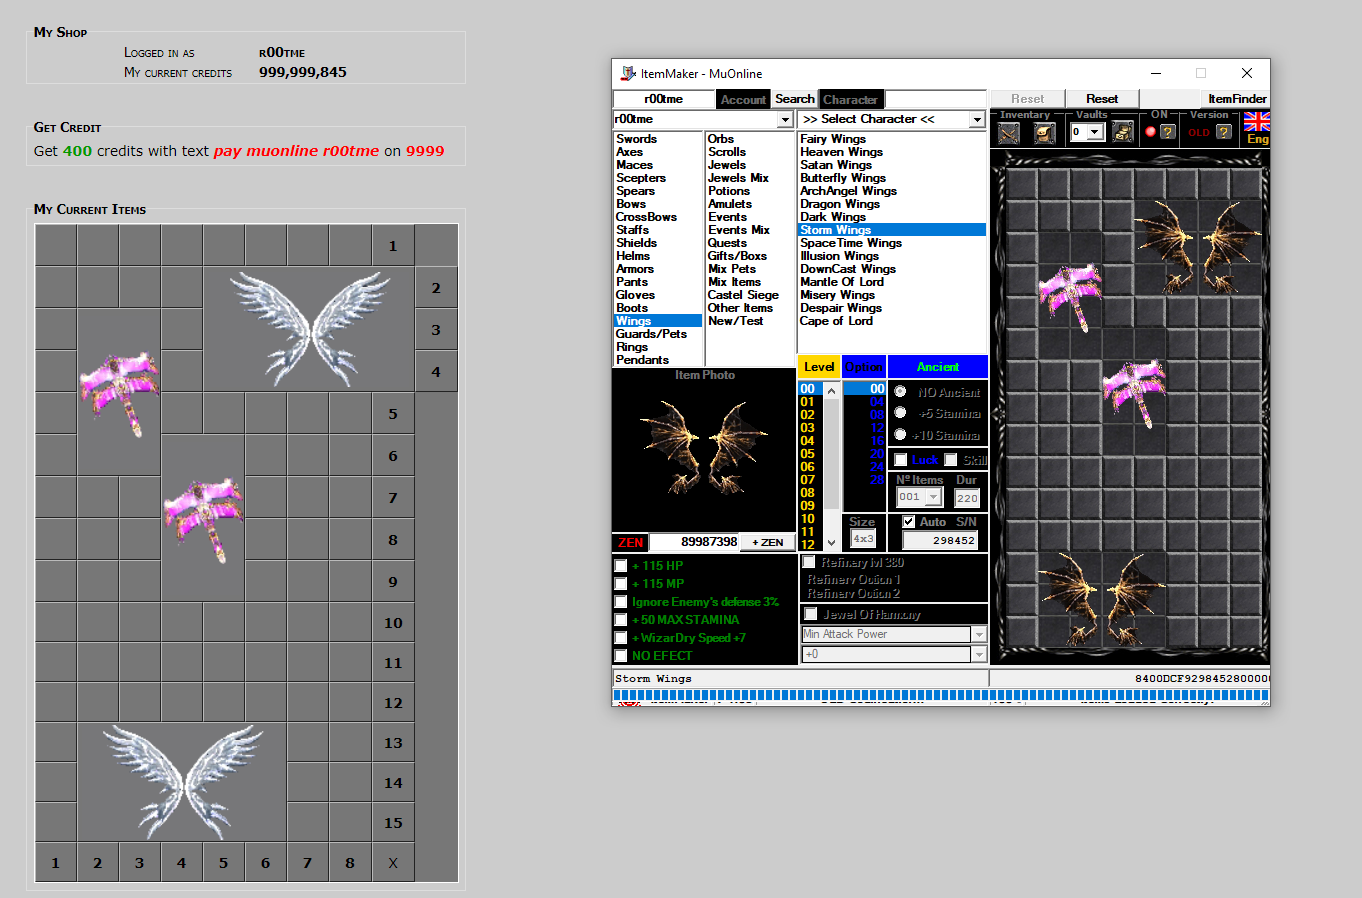This screenshot has width=1362, height=898.
Task: Click the enabled Reset button beside ItemFinder
Action: click(1102, 99)
